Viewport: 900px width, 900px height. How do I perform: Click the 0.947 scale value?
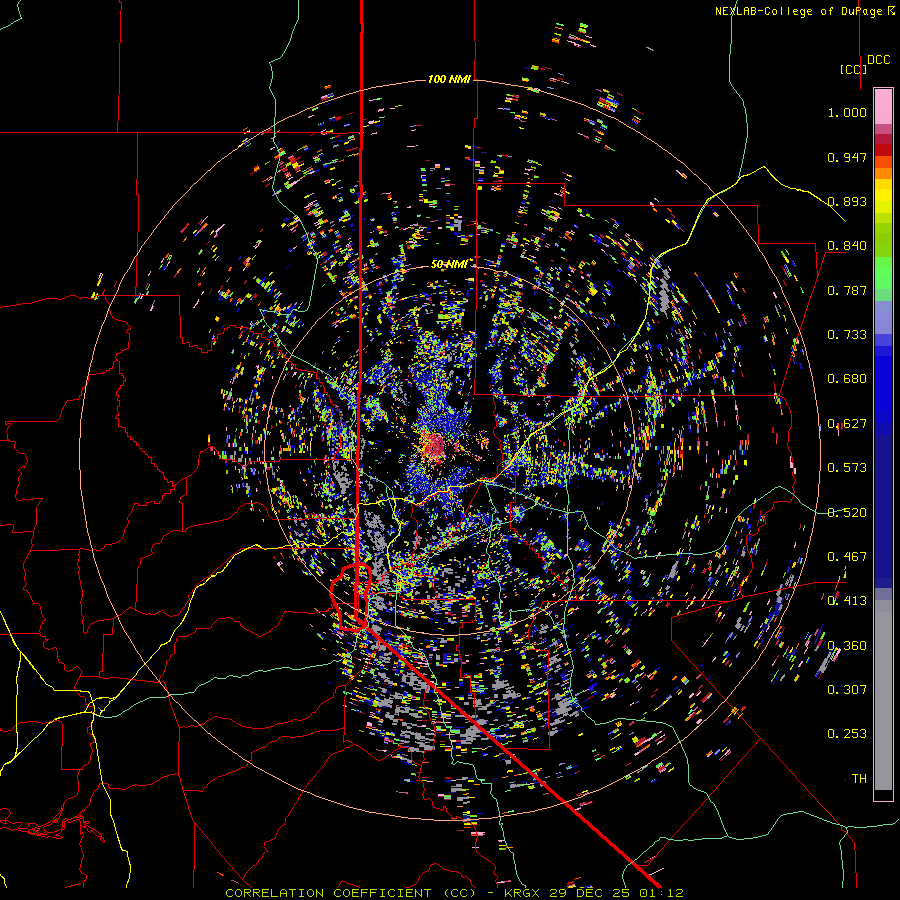coord(847,157)
